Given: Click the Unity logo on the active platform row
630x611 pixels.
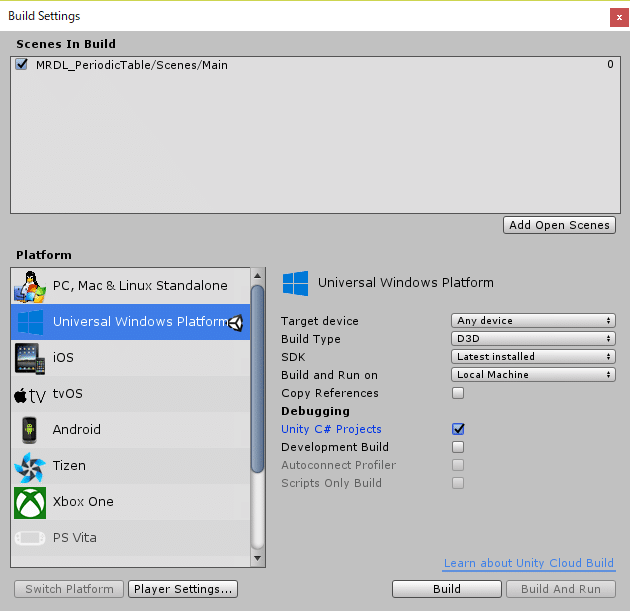Looking at the screenshot, I should coord(236,323).
